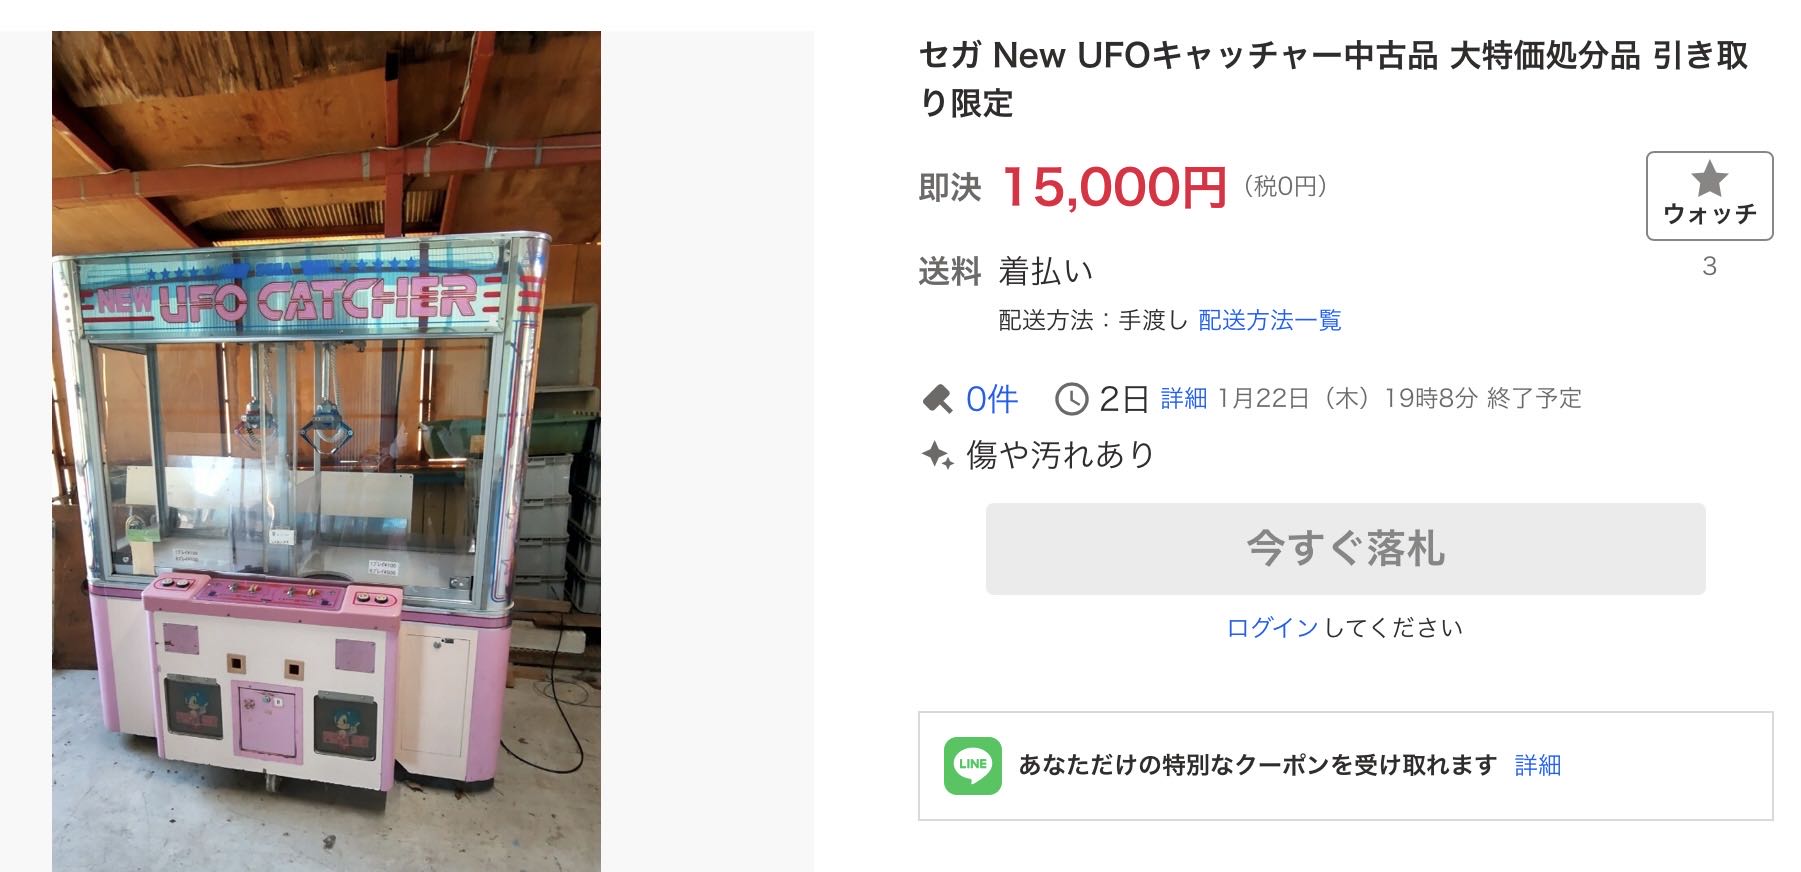This screenshot has height=872, width=1801.
Task: Click the UFO Catcher product photo
Action: coord(326,450)
